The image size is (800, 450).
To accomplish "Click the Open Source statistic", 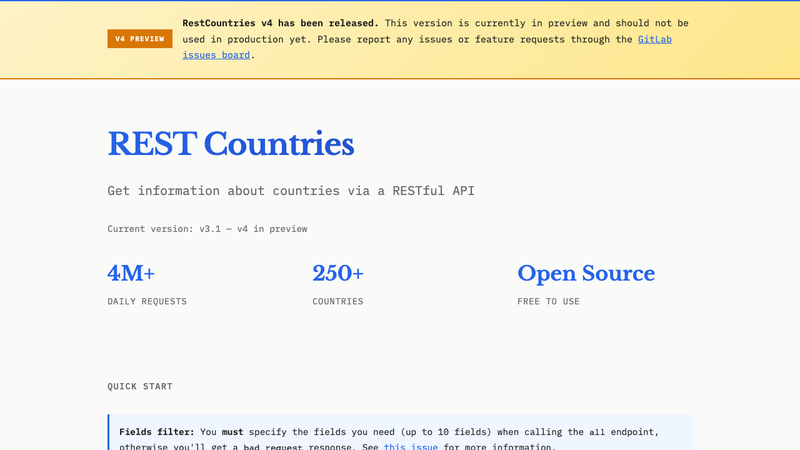I will tap(586, 273).
